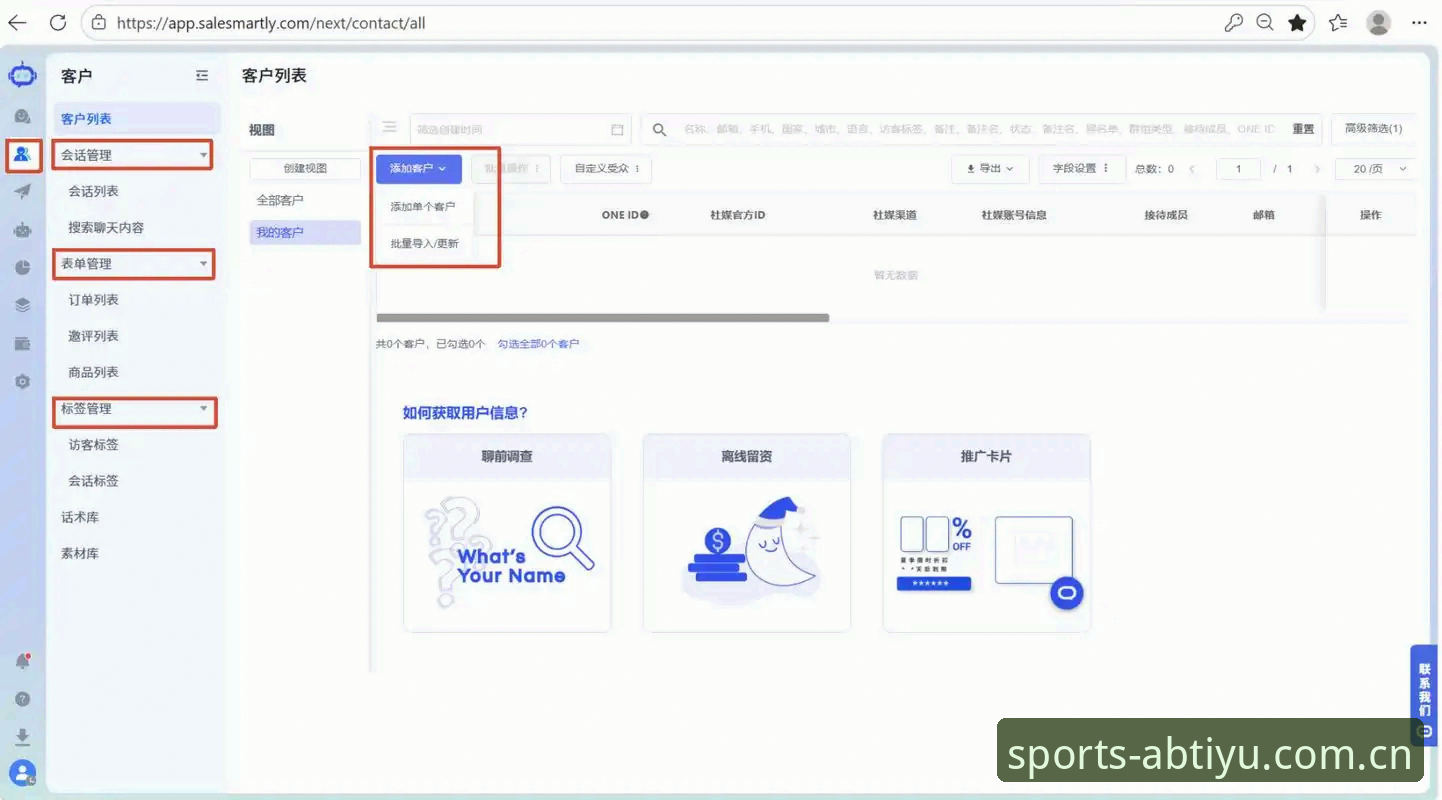1442x800 pixels.
Task: Open the 批量操作 dropdown
Action: coord(511,169)
